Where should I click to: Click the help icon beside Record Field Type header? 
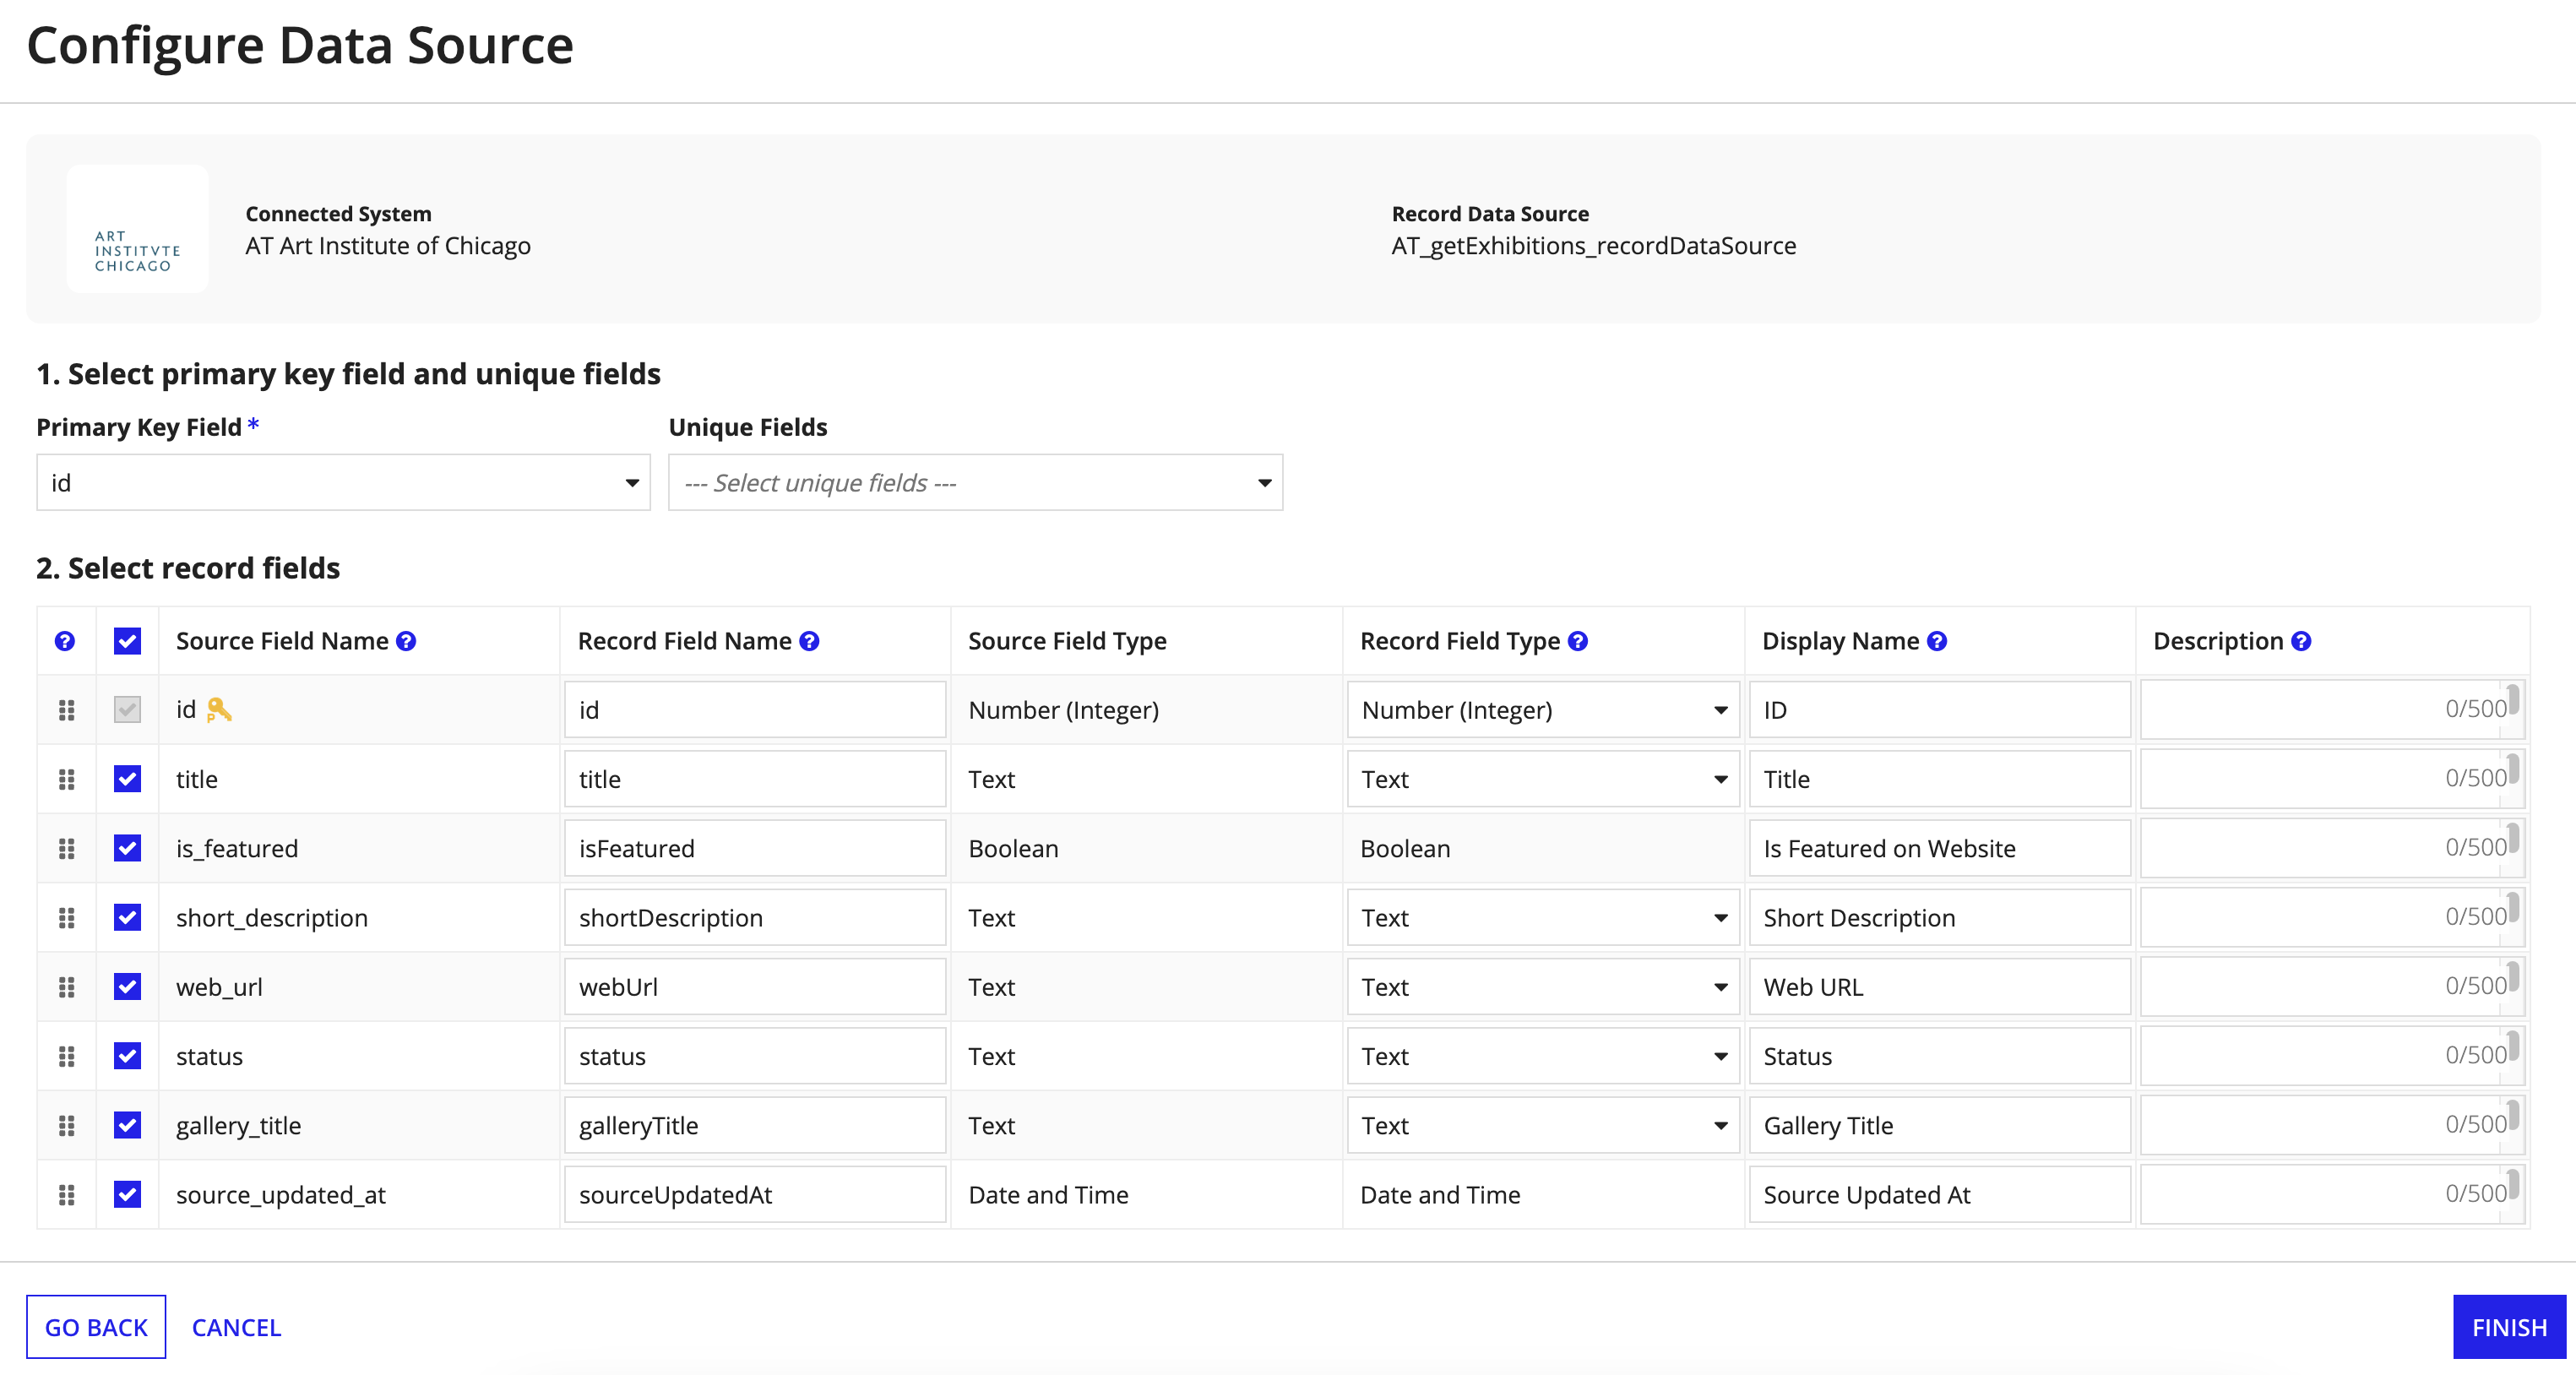point(1577,641)
